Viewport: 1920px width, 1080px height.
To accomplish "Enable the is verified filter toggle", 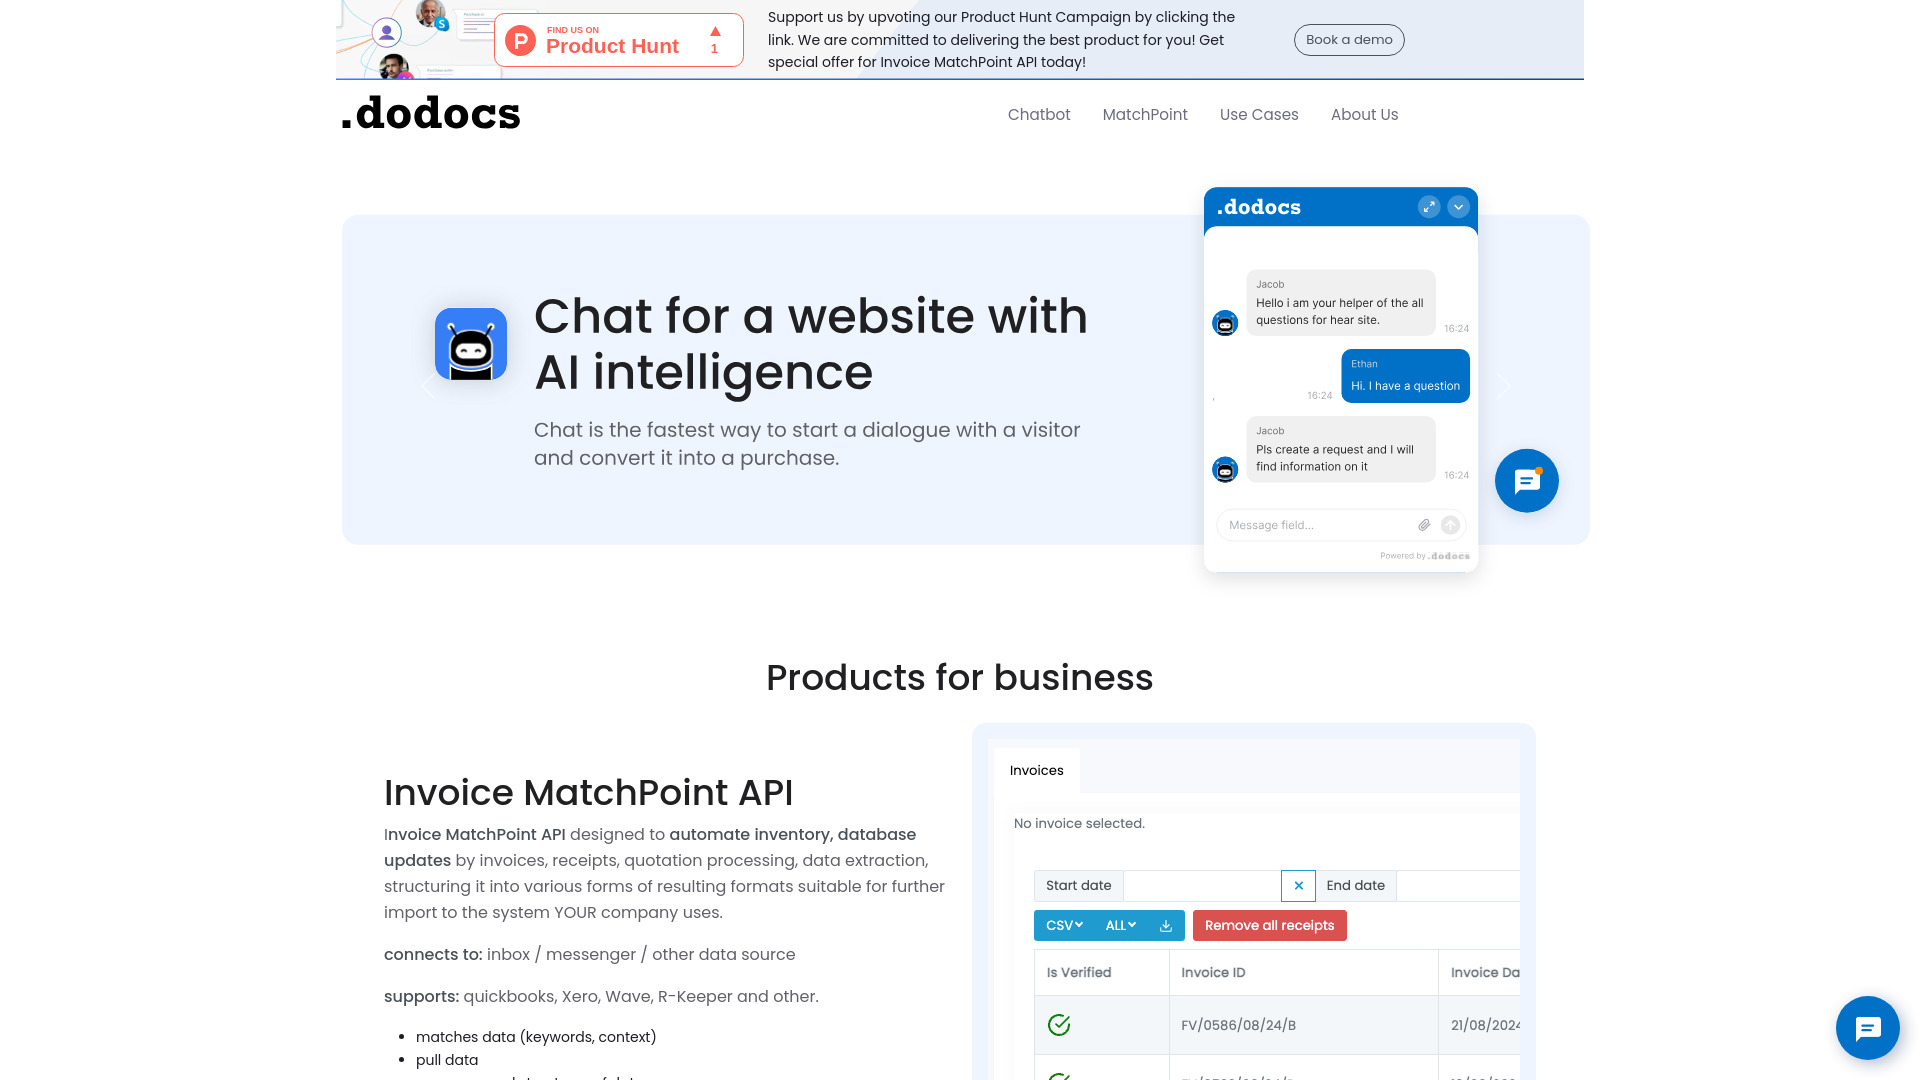I will click(x=1079, y=972).
